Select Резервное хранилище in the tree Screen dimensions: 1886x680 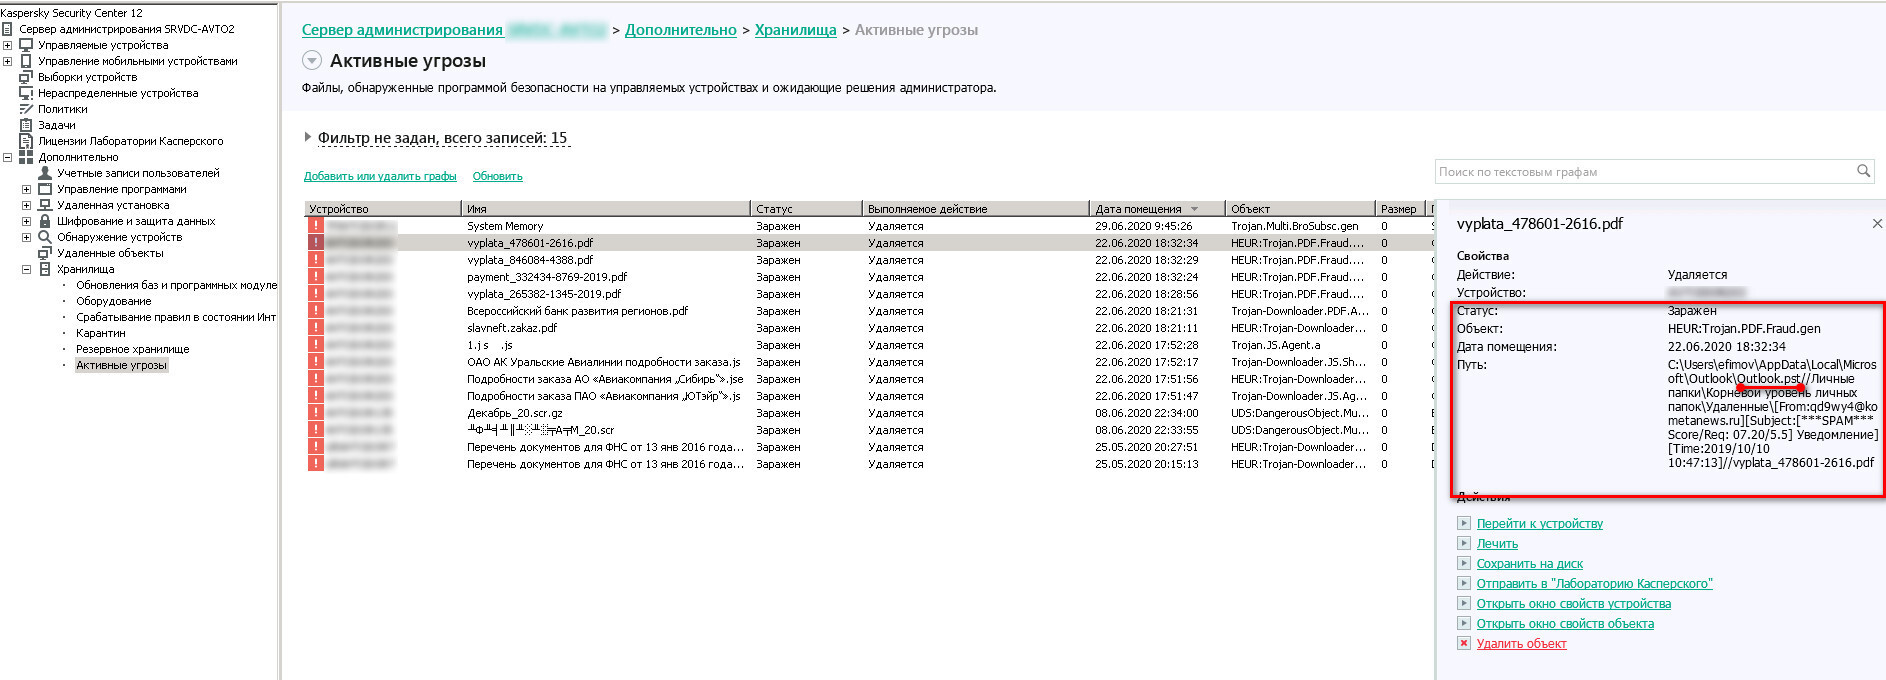pos(133,349)
